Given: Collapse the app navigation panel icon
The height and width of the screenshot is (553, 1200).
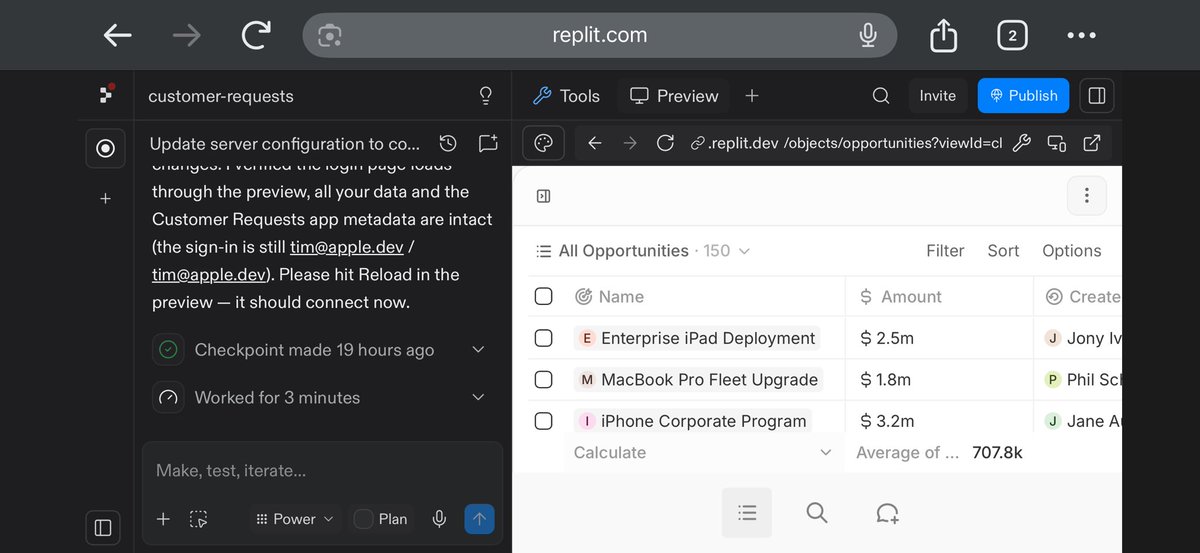Looking at the screenshot, I should tap(544, 196).
